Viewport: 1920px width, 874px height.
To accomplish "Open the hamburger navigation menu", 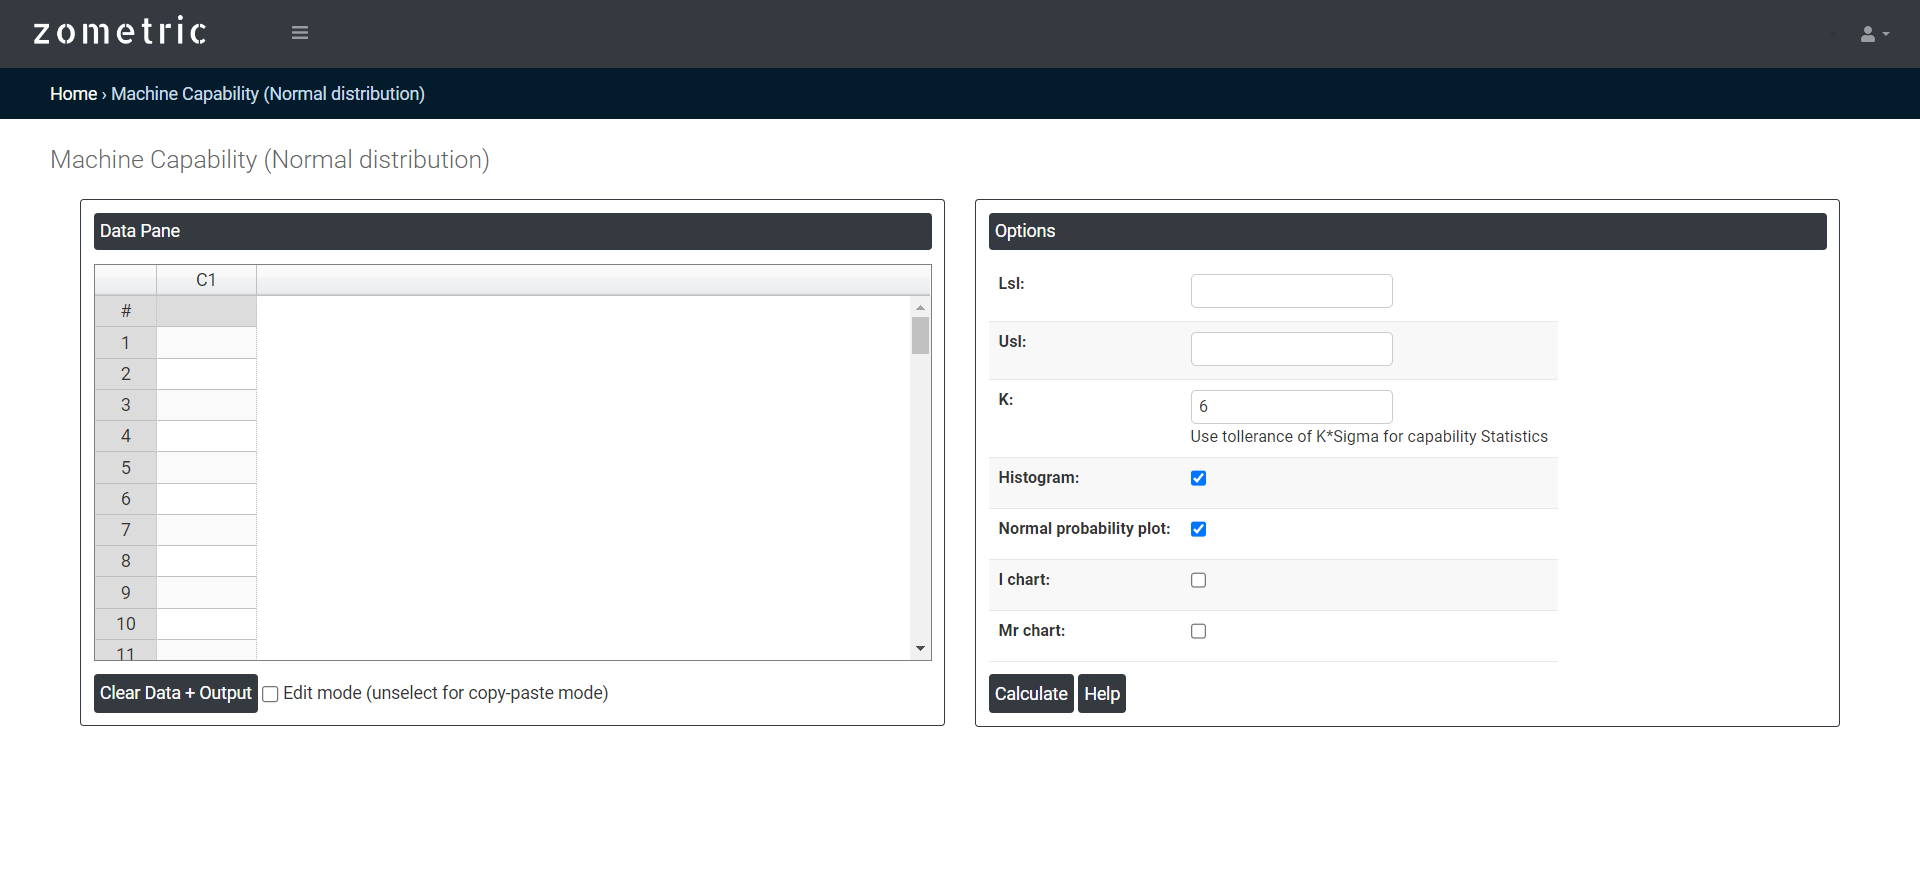I will pos(299,33).
